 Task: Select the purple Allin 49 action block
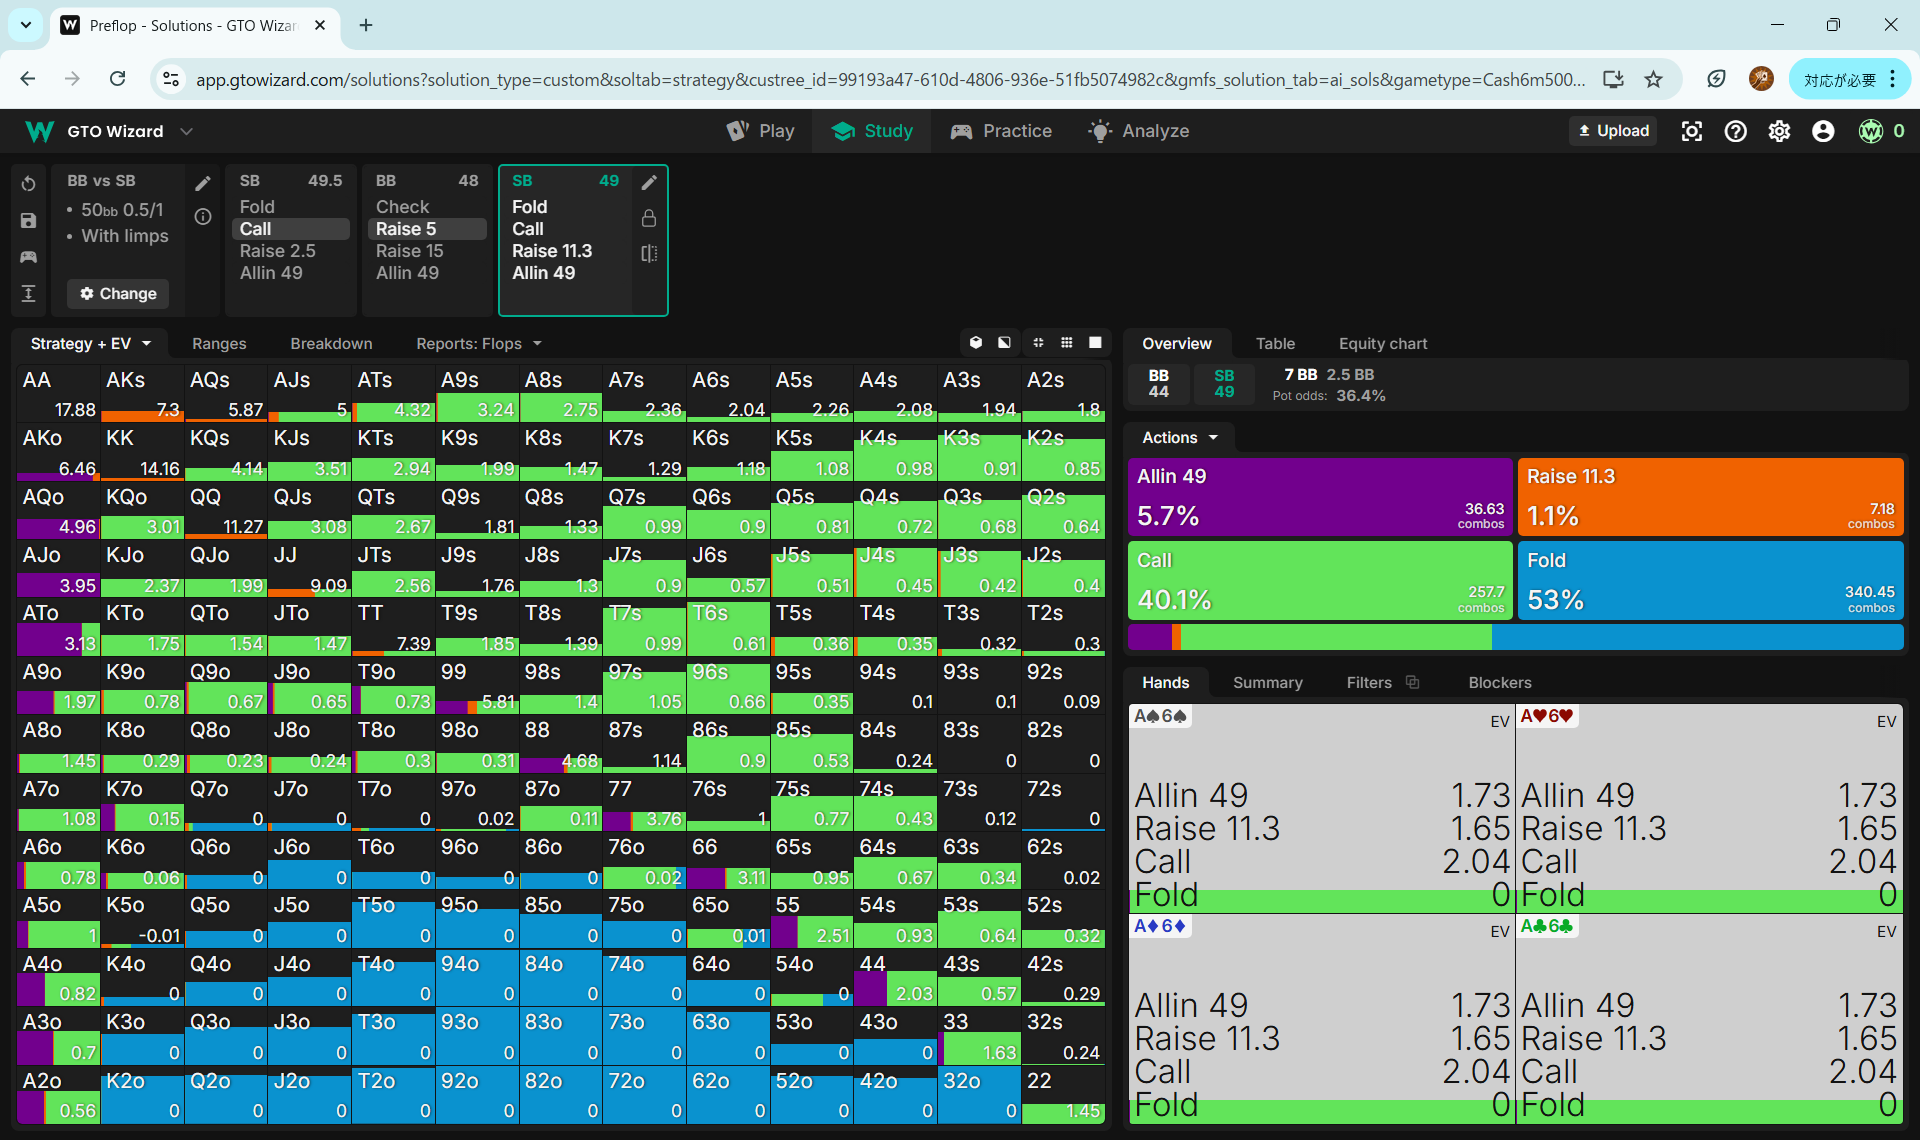1318,497
